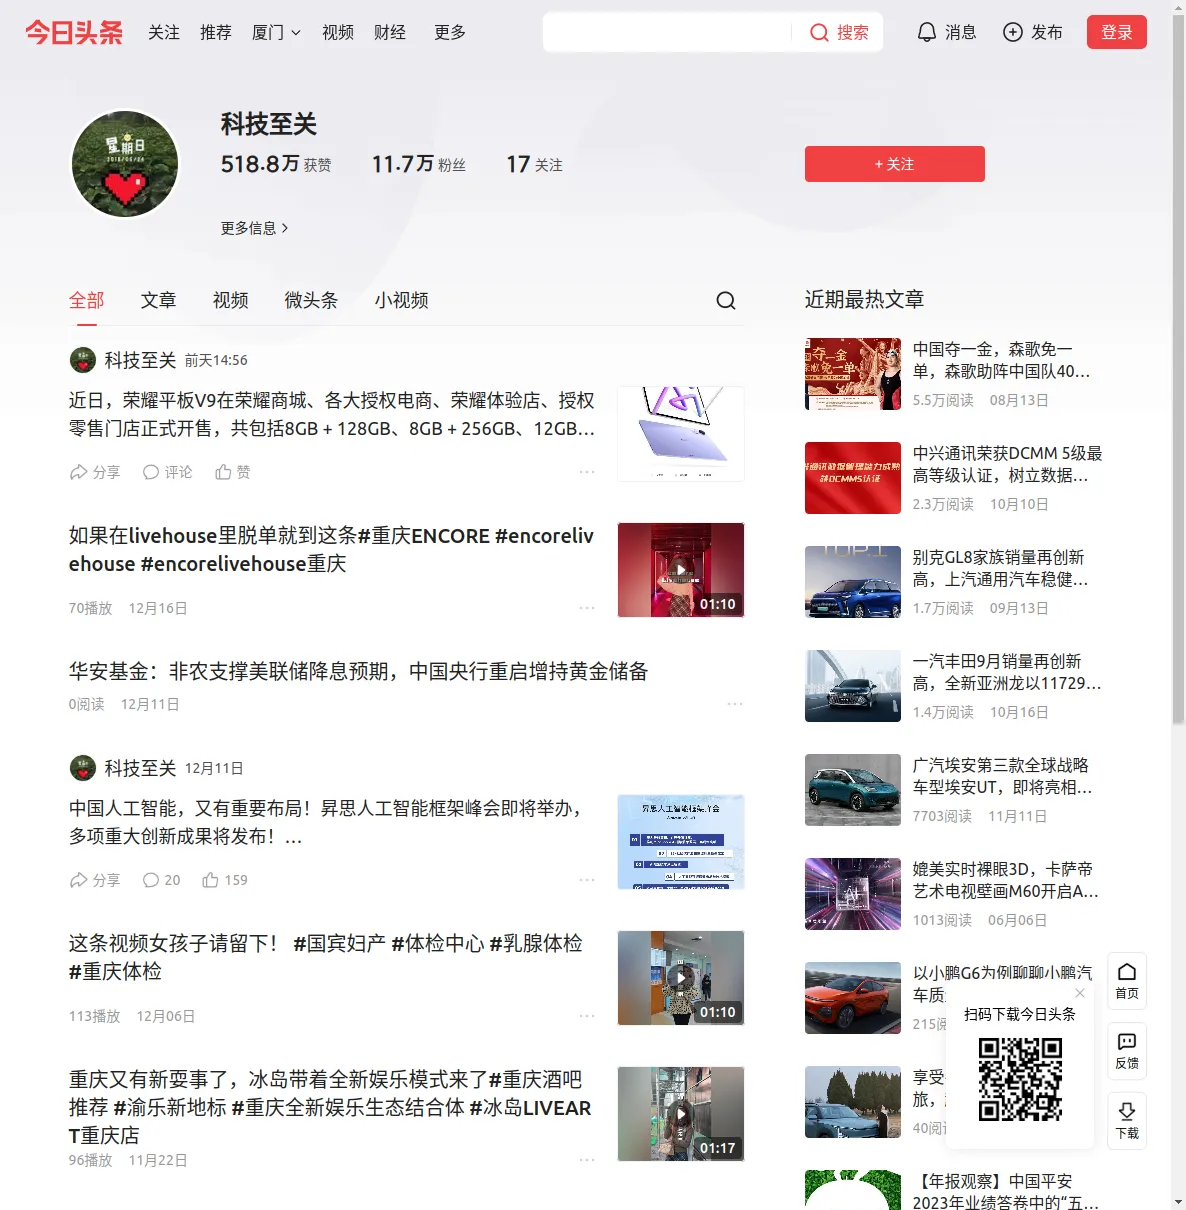This screenshot has height=1210, width=1186.
Task: Play the livehouse video thumbnail
Action: [x=681, y=570]
